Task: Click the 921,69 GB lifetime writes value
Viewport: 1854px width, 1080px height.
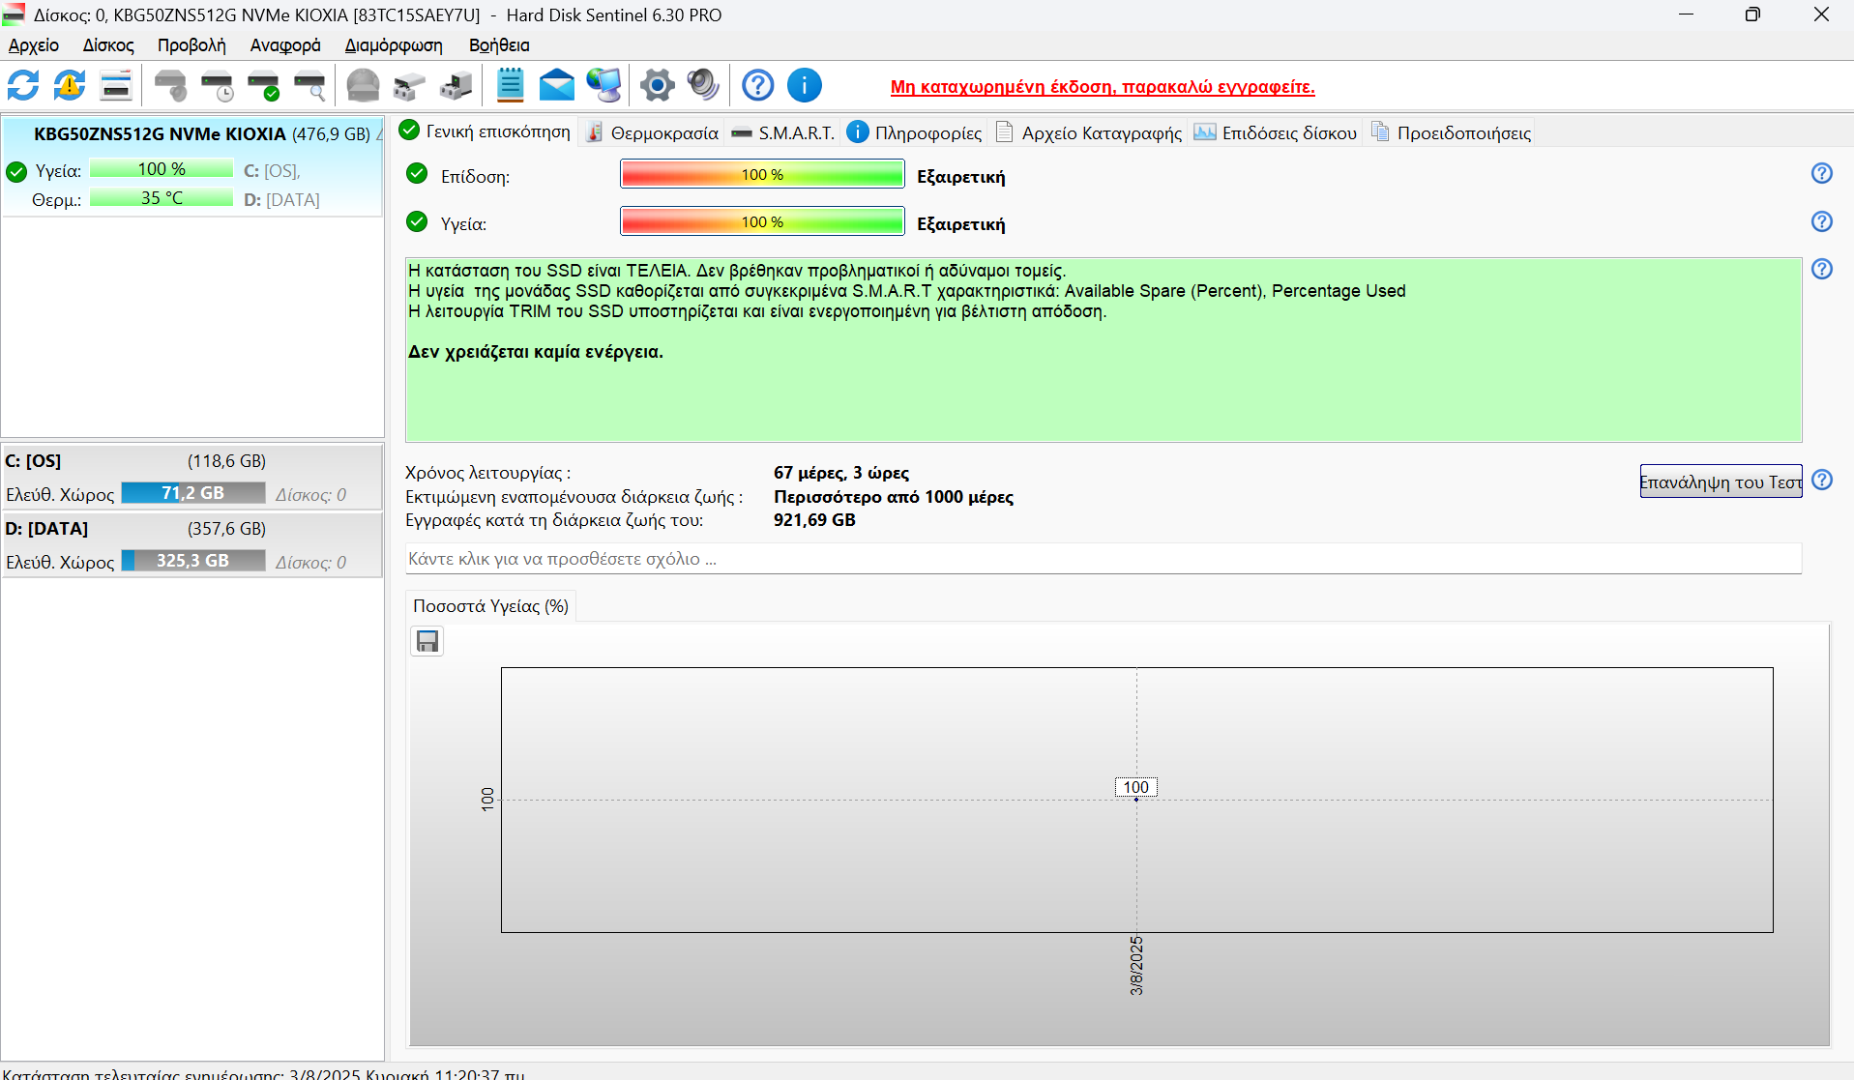Action: pyautogui.click(x=814, y=520)
